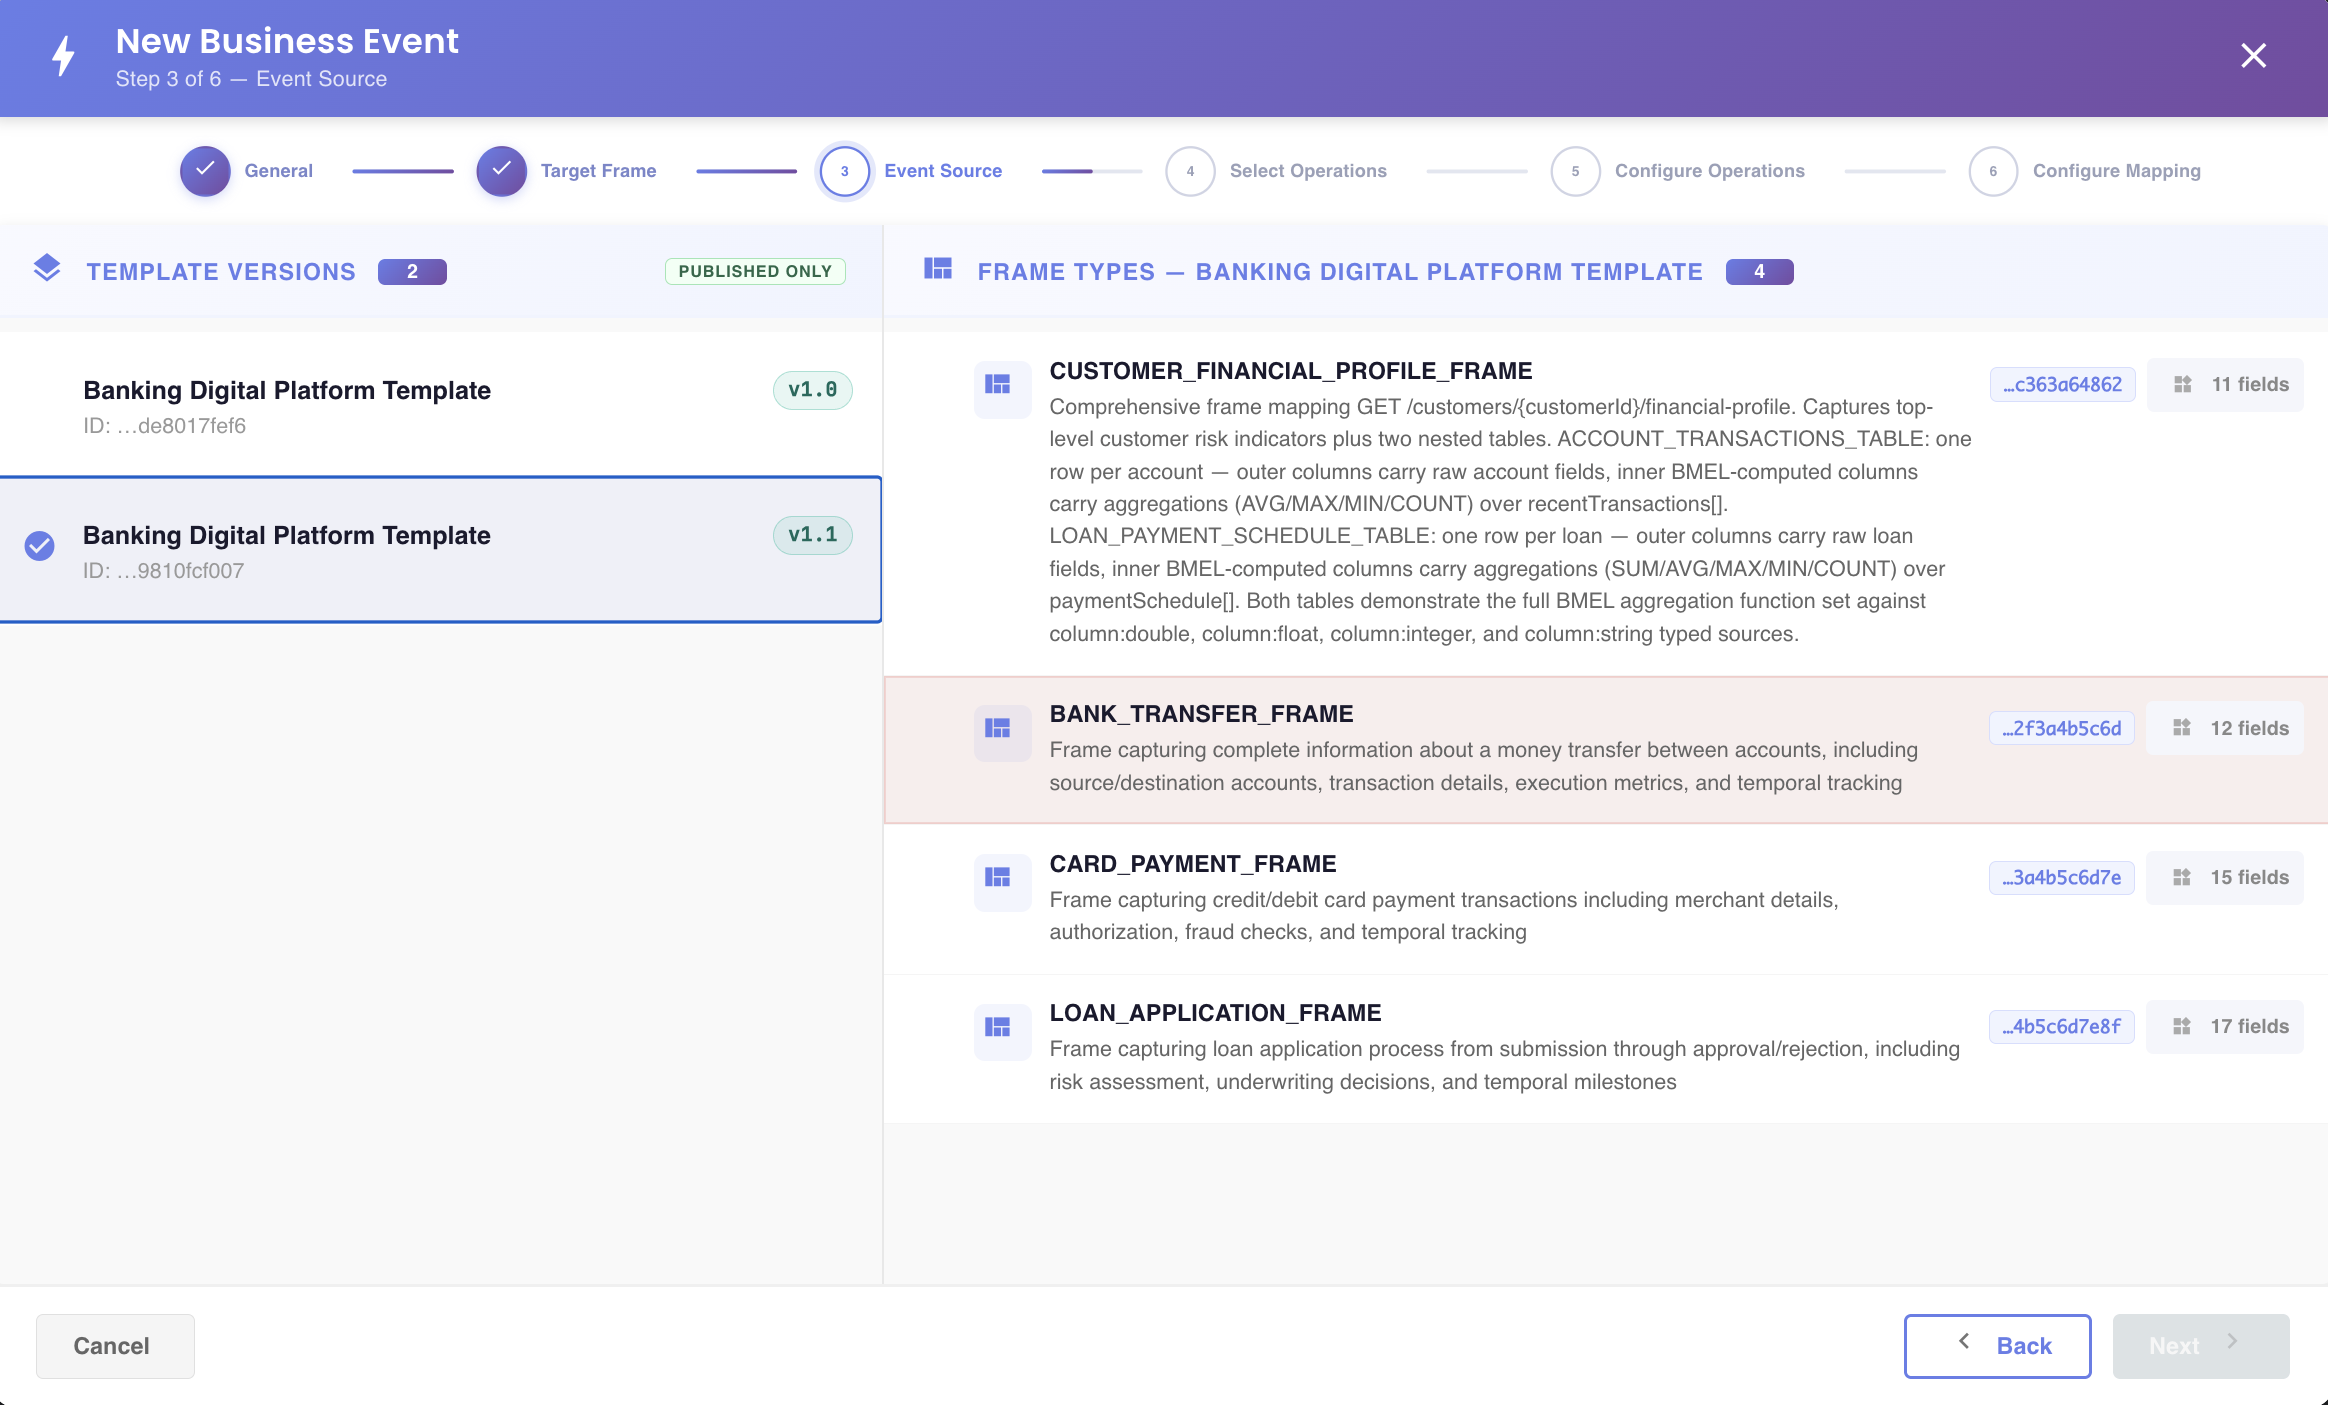
Task: Click the 17 fields badge icon
Action: [2182, 1027]
